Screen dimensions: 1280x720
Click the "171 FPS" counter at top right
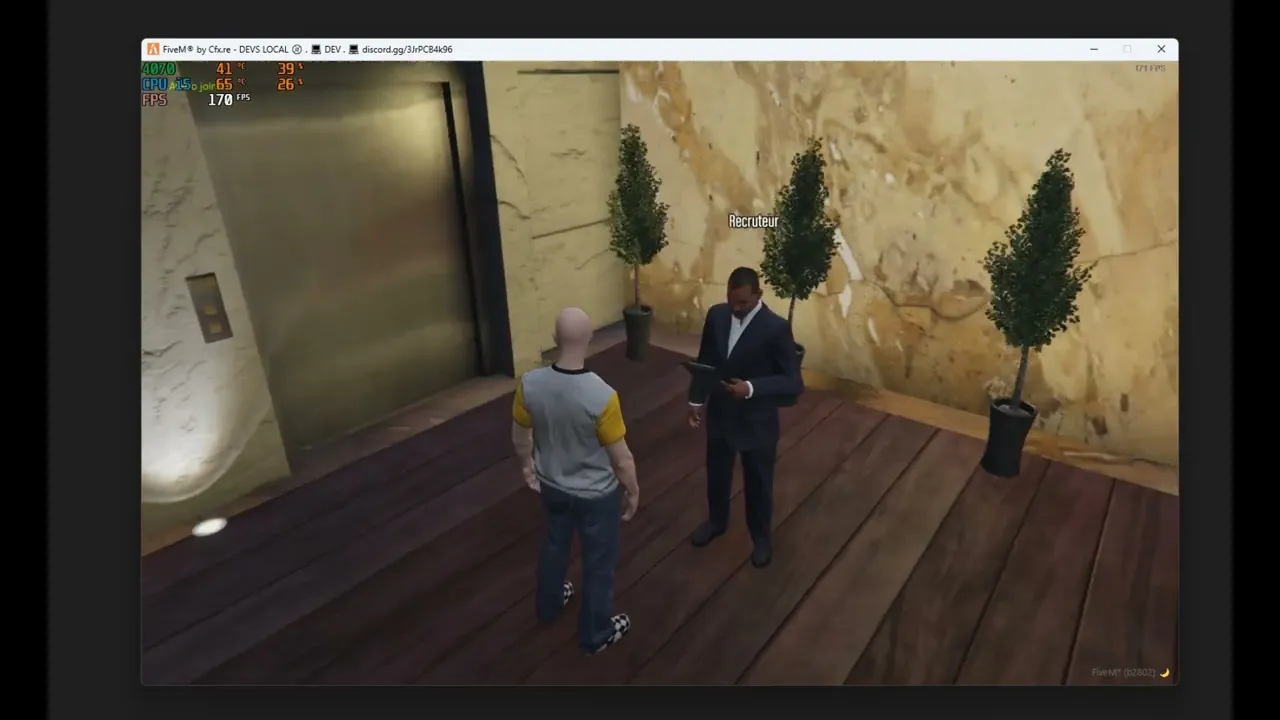(1150, 68)
